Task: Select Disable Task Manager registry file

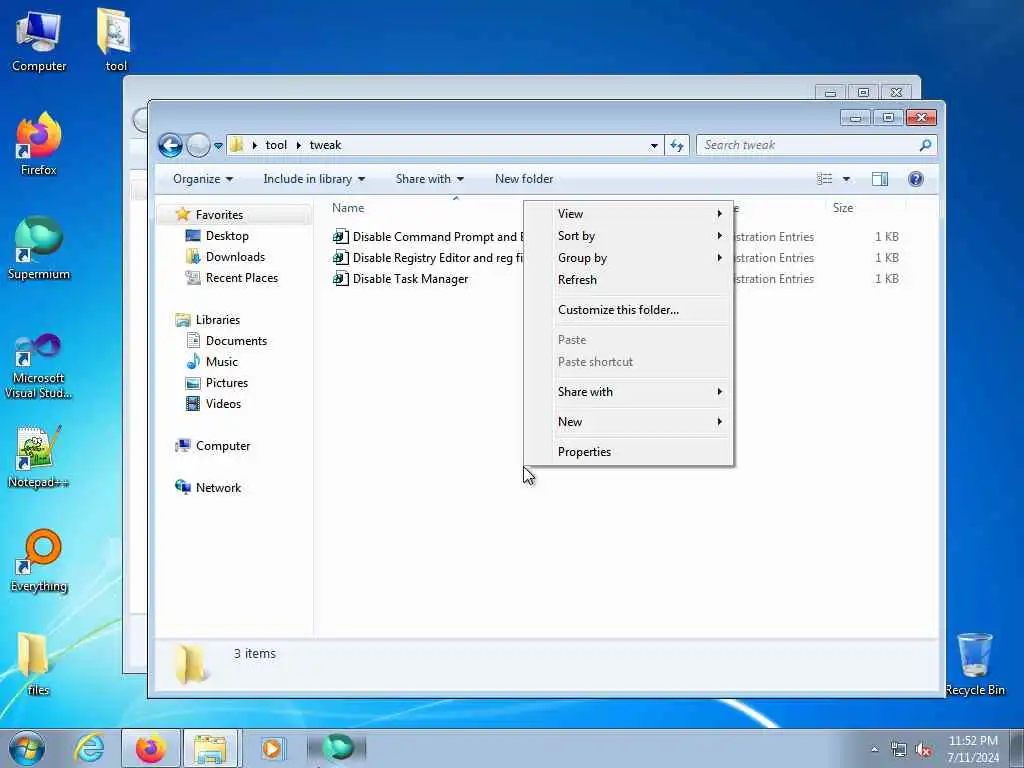Action: (400, 279)
